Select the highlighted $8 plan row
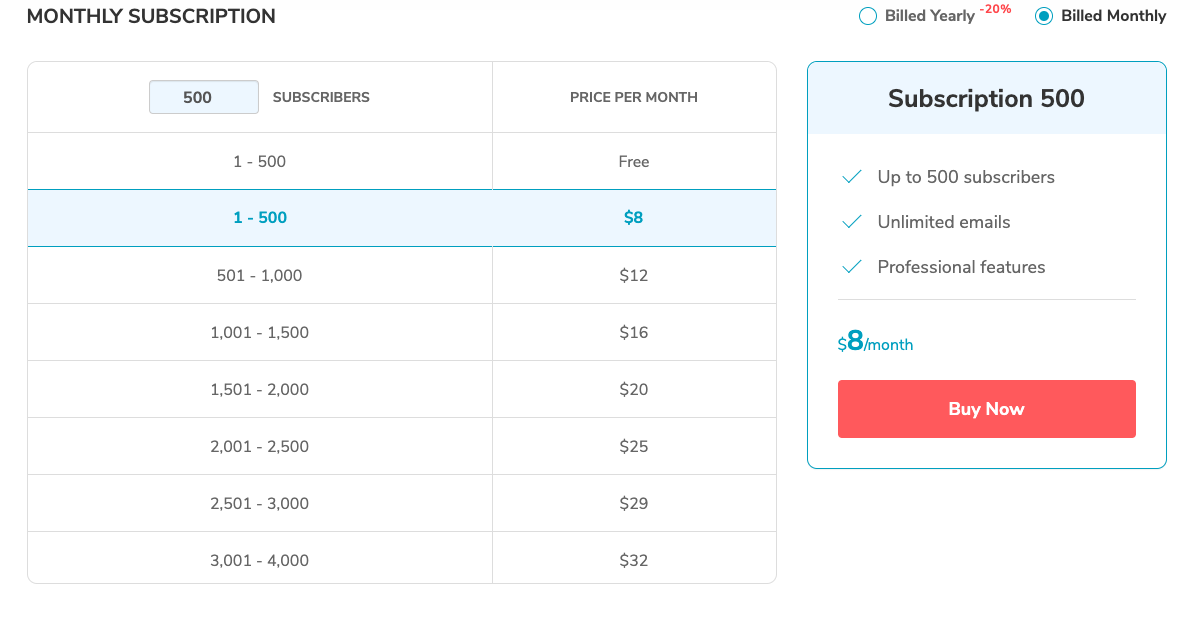 point(260,218)
